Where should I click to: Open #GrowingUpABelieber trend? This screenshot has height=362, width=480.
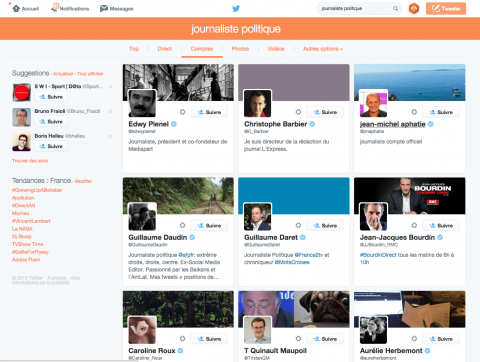point(37,190)
